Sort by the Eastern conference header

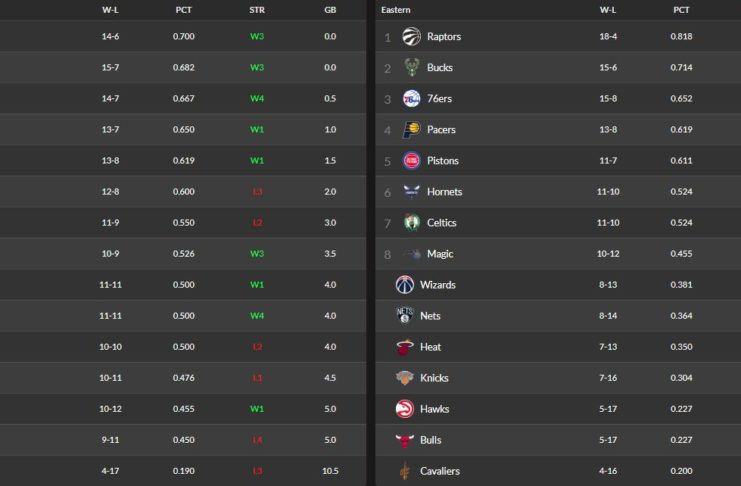coord(396,9)
